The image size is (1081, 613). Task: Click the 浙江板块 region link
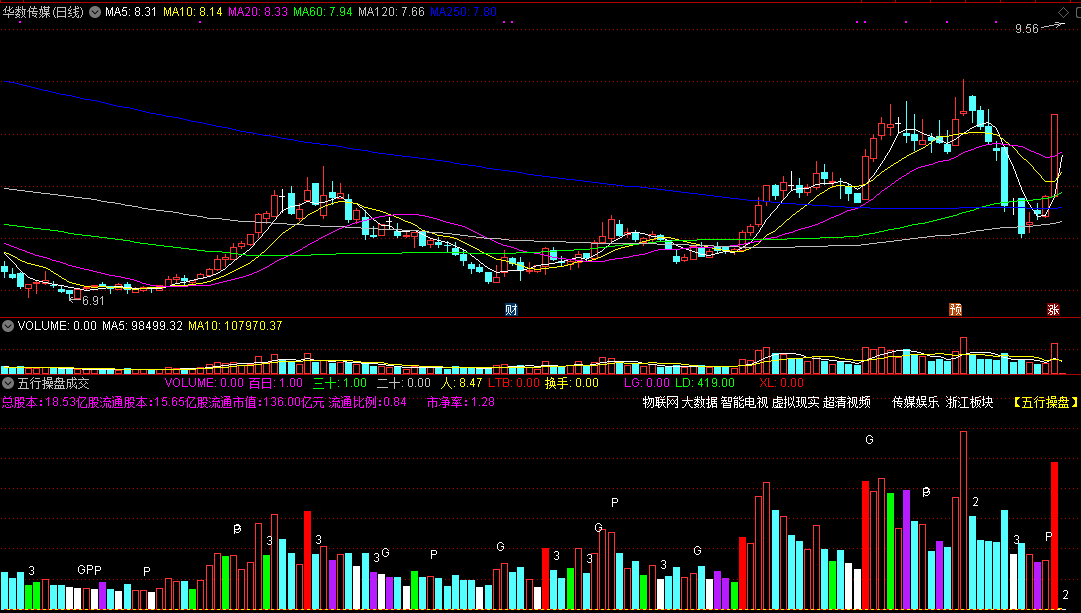(x=969, y=402)
